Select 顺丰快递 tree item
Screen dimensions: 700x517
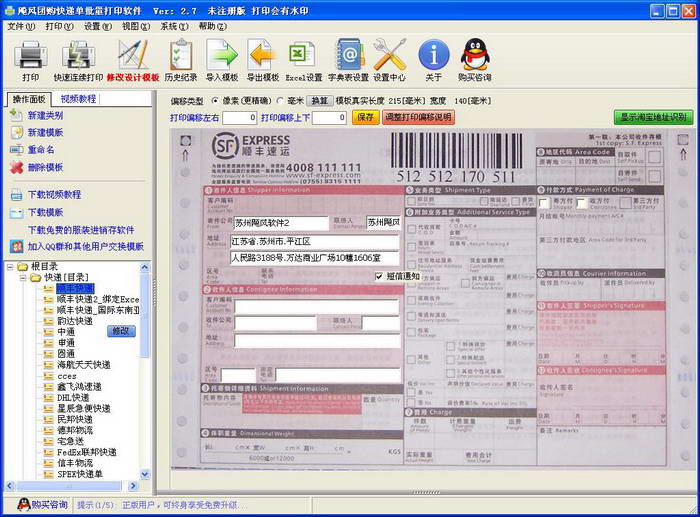point(75,288)
